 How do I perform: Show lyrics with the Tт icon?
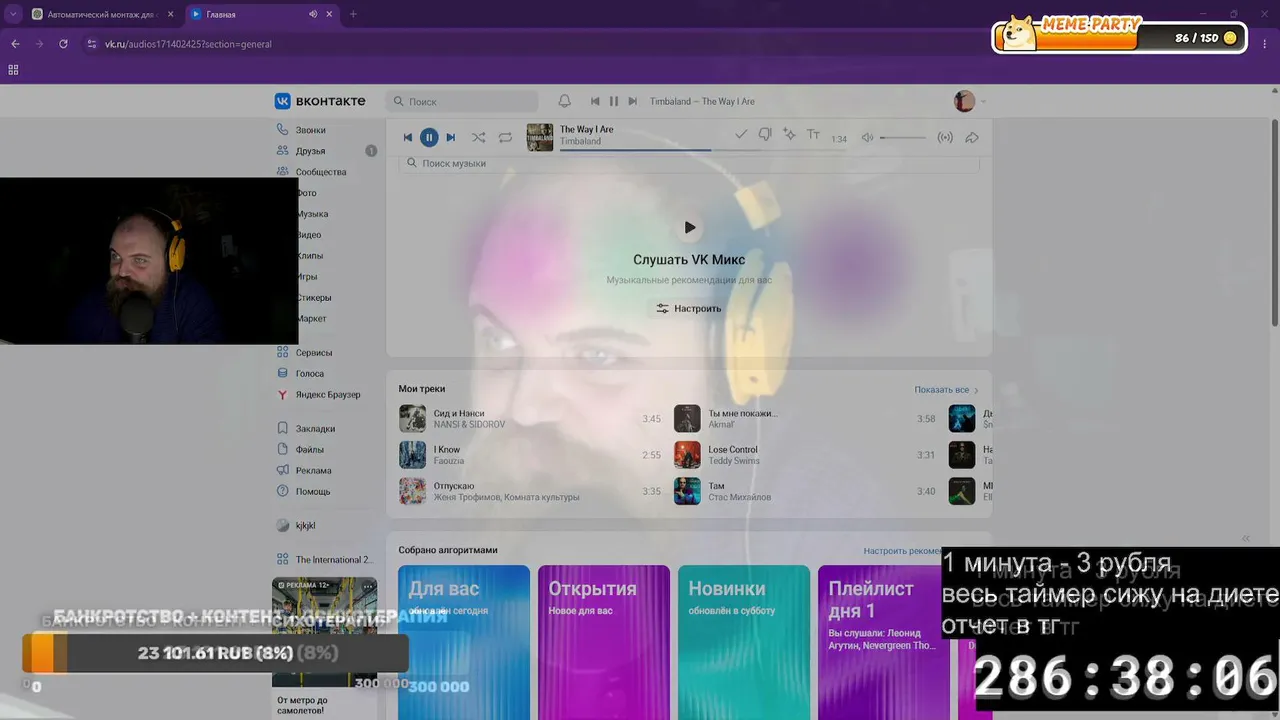pos(813,135)
